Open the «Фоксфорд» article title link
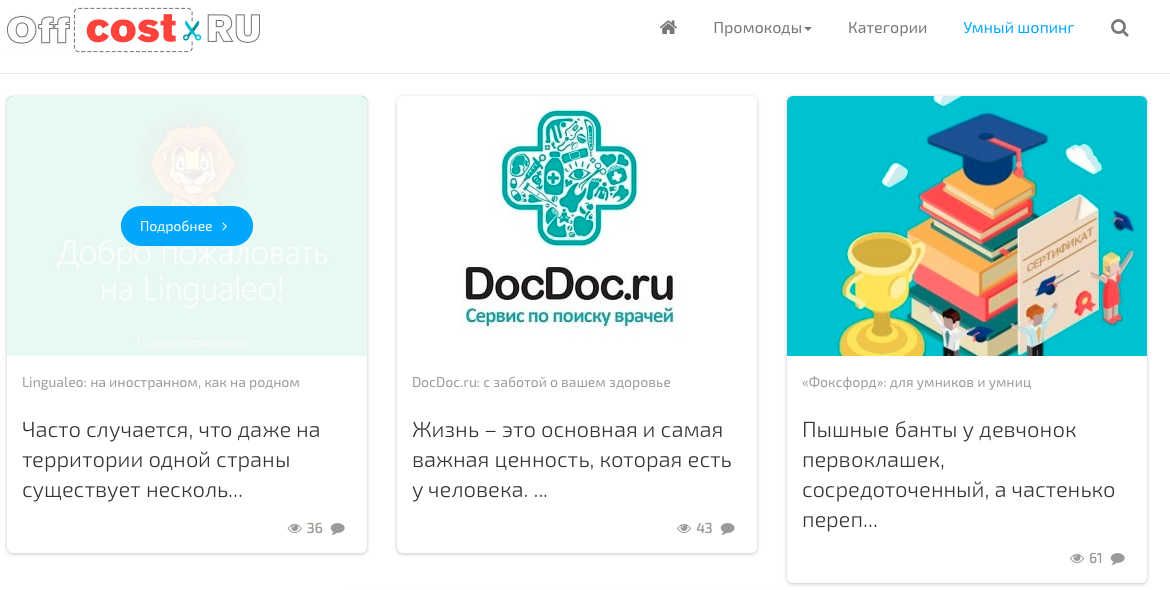The width and height of the screenshot is (1170, 590). (916, 383)
